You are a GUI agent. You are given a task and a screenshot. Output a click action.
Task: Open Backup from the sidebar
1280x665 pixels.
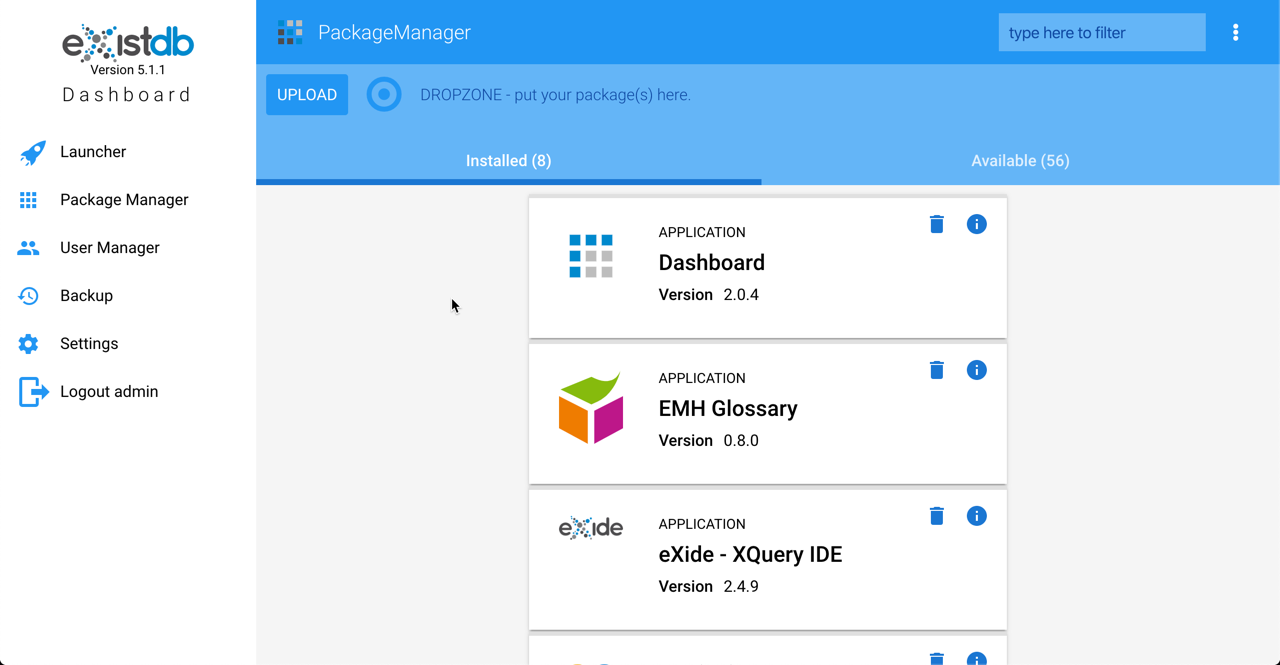click(x=128, y=296)
